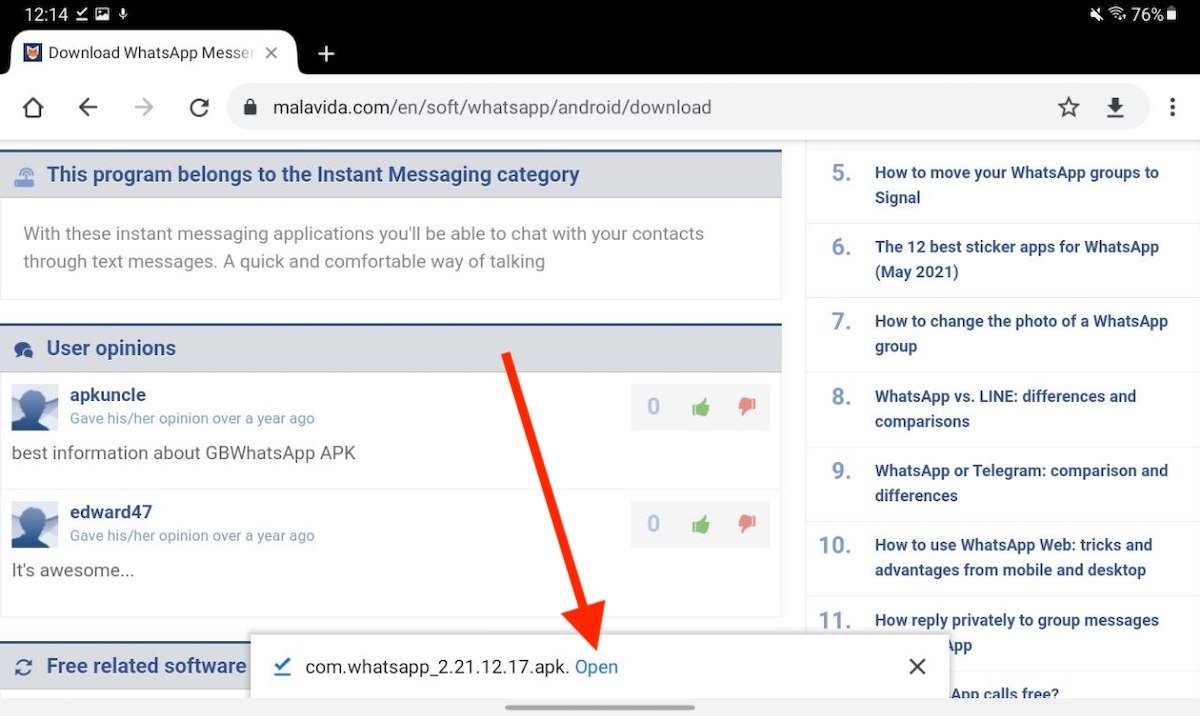Close the Download WhatsApp Messenger tab
The height and width of the screenshot is (716, 1200).
271,53
